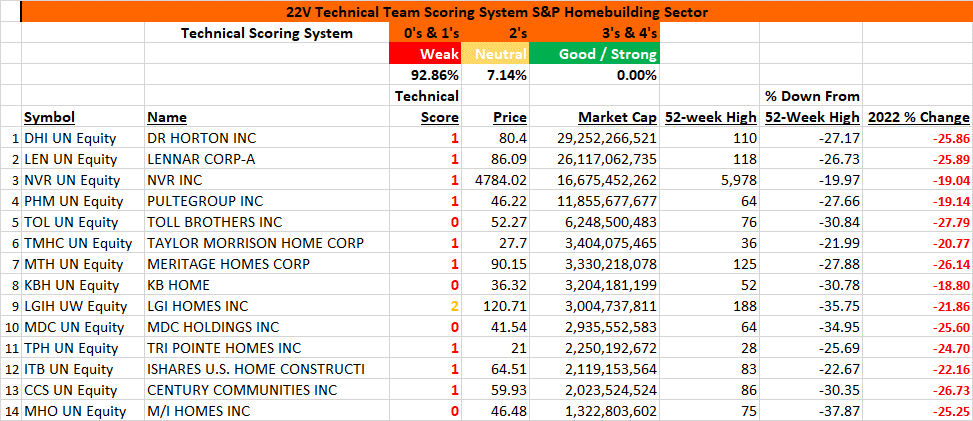Viewport: 973px width, 421px height.
Task: Select the -26.73 2022 change cell
Action: pyautogui.click(x=918, y=391)
